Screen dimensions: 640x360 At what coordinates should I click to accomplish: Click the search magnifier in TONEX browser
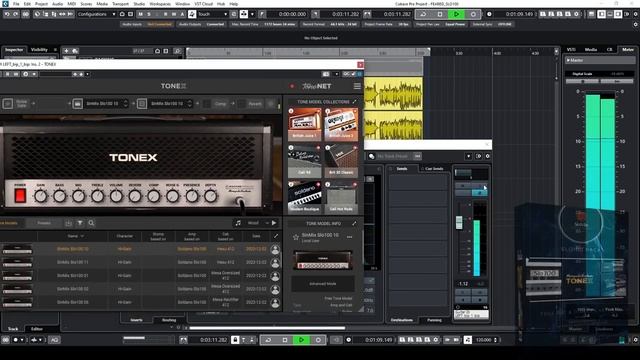91,223
